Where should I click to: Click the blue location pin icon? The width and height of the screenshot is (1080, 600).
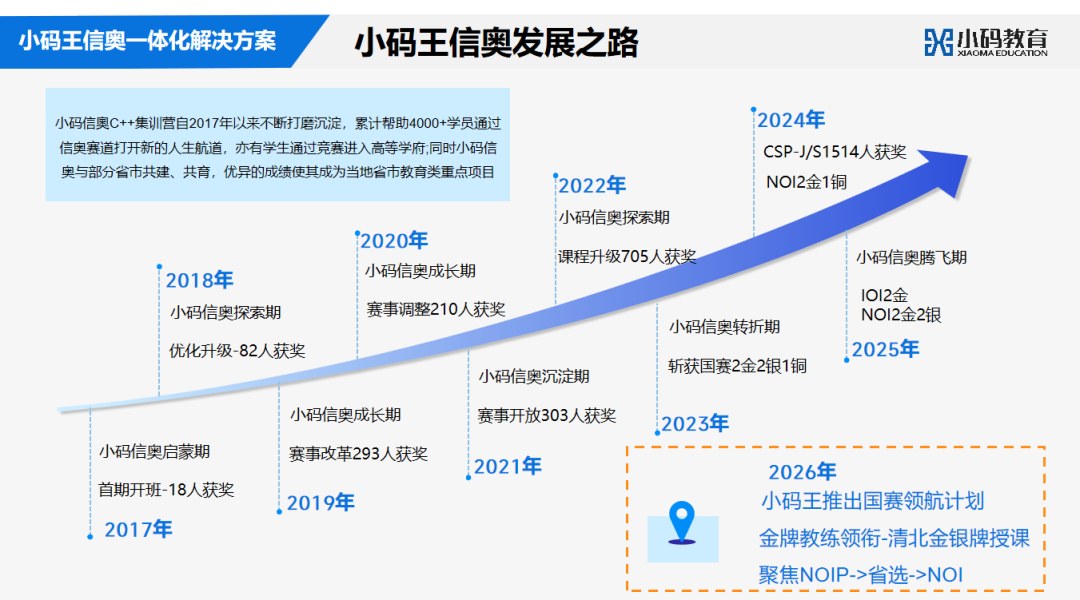(682, 523)
